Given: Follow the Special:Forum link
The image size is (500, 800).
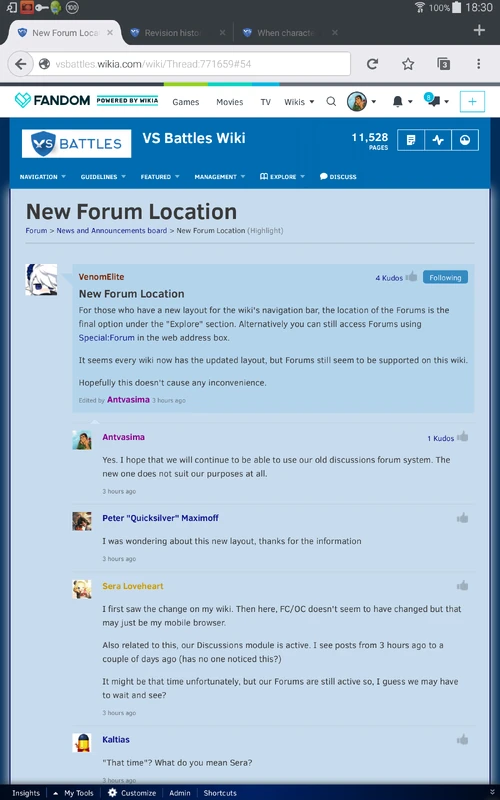Looking at the screenshot, I should tap(107, 338).
